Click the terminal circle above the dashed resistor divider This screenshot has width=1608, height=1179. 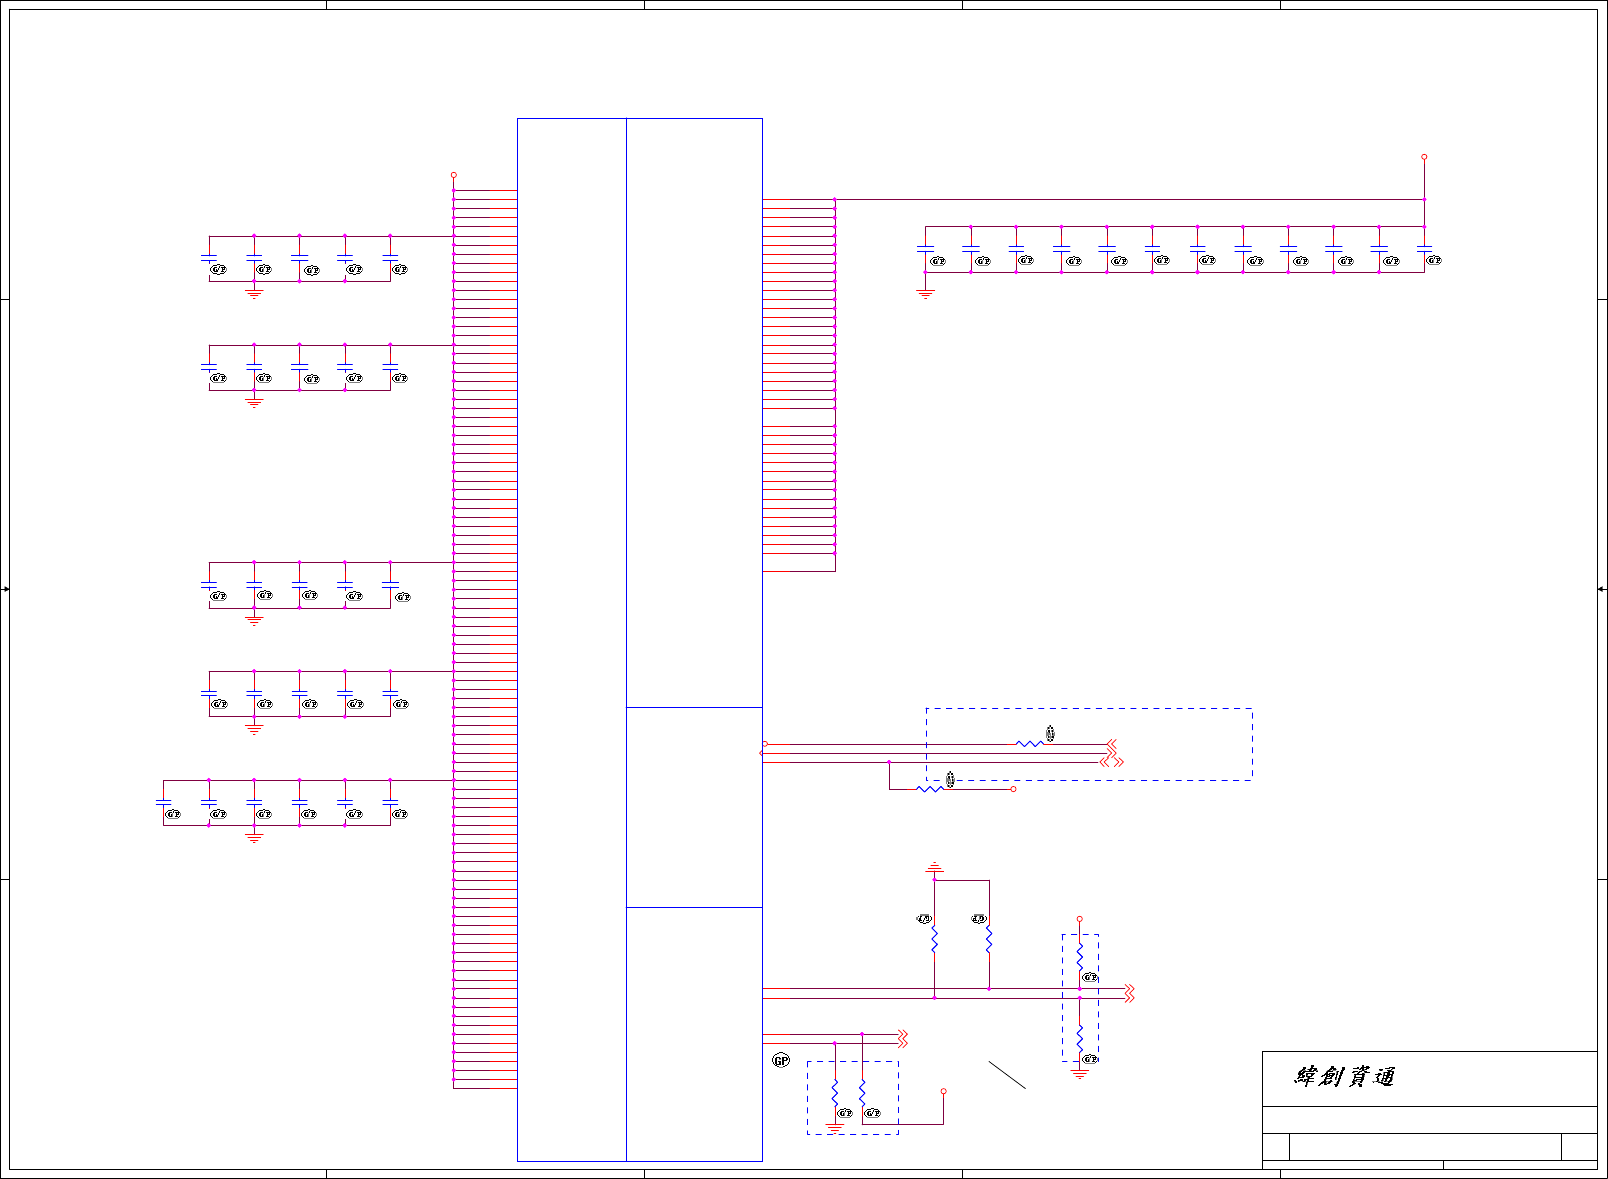tap(1079, 919)
